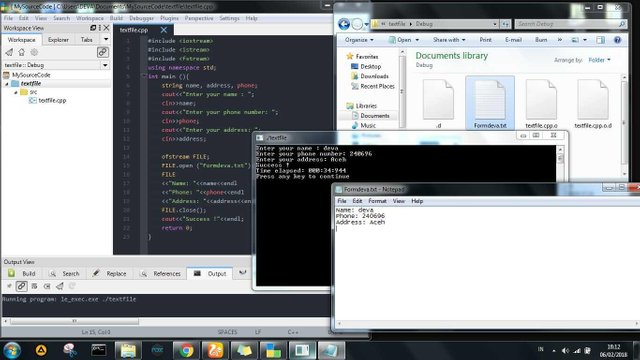The height and width of the screenshot is (360, 640).
Task: Open Recent Places in navigation pane
Action: pyautogui.click(x=373, y=86)
